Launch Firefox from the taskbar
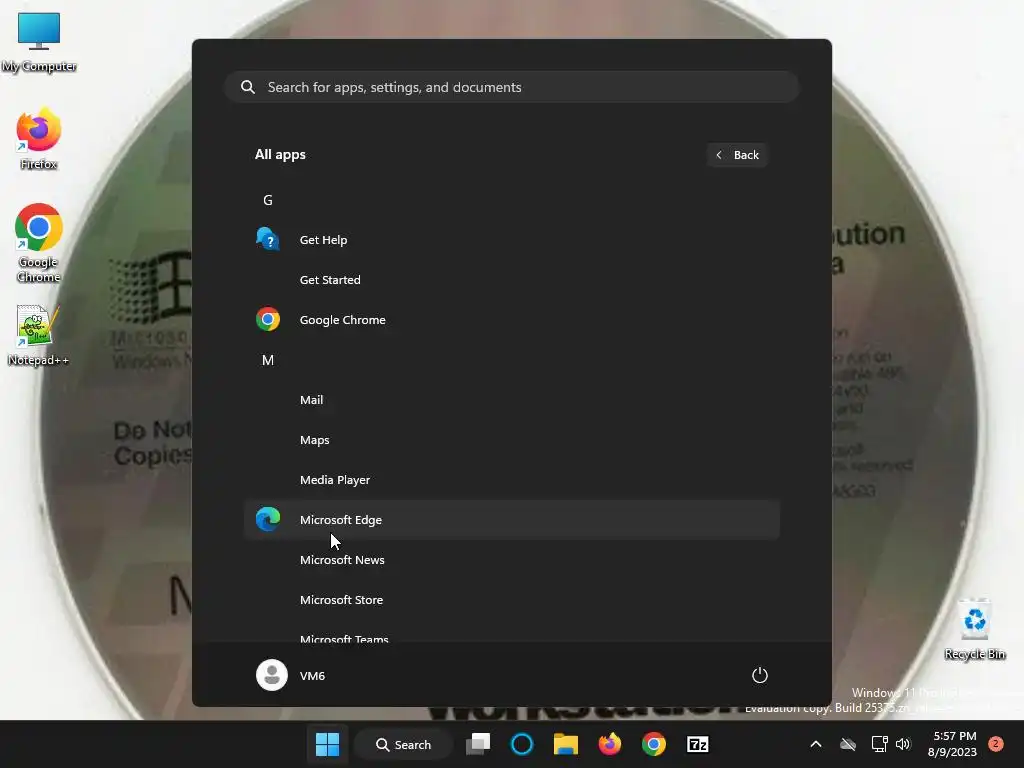Screen dimensions: 1024x768 coord(610,744)
